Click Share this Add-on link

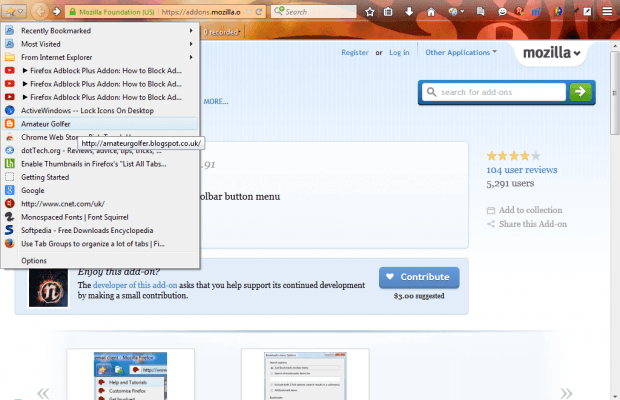(533, 224)
